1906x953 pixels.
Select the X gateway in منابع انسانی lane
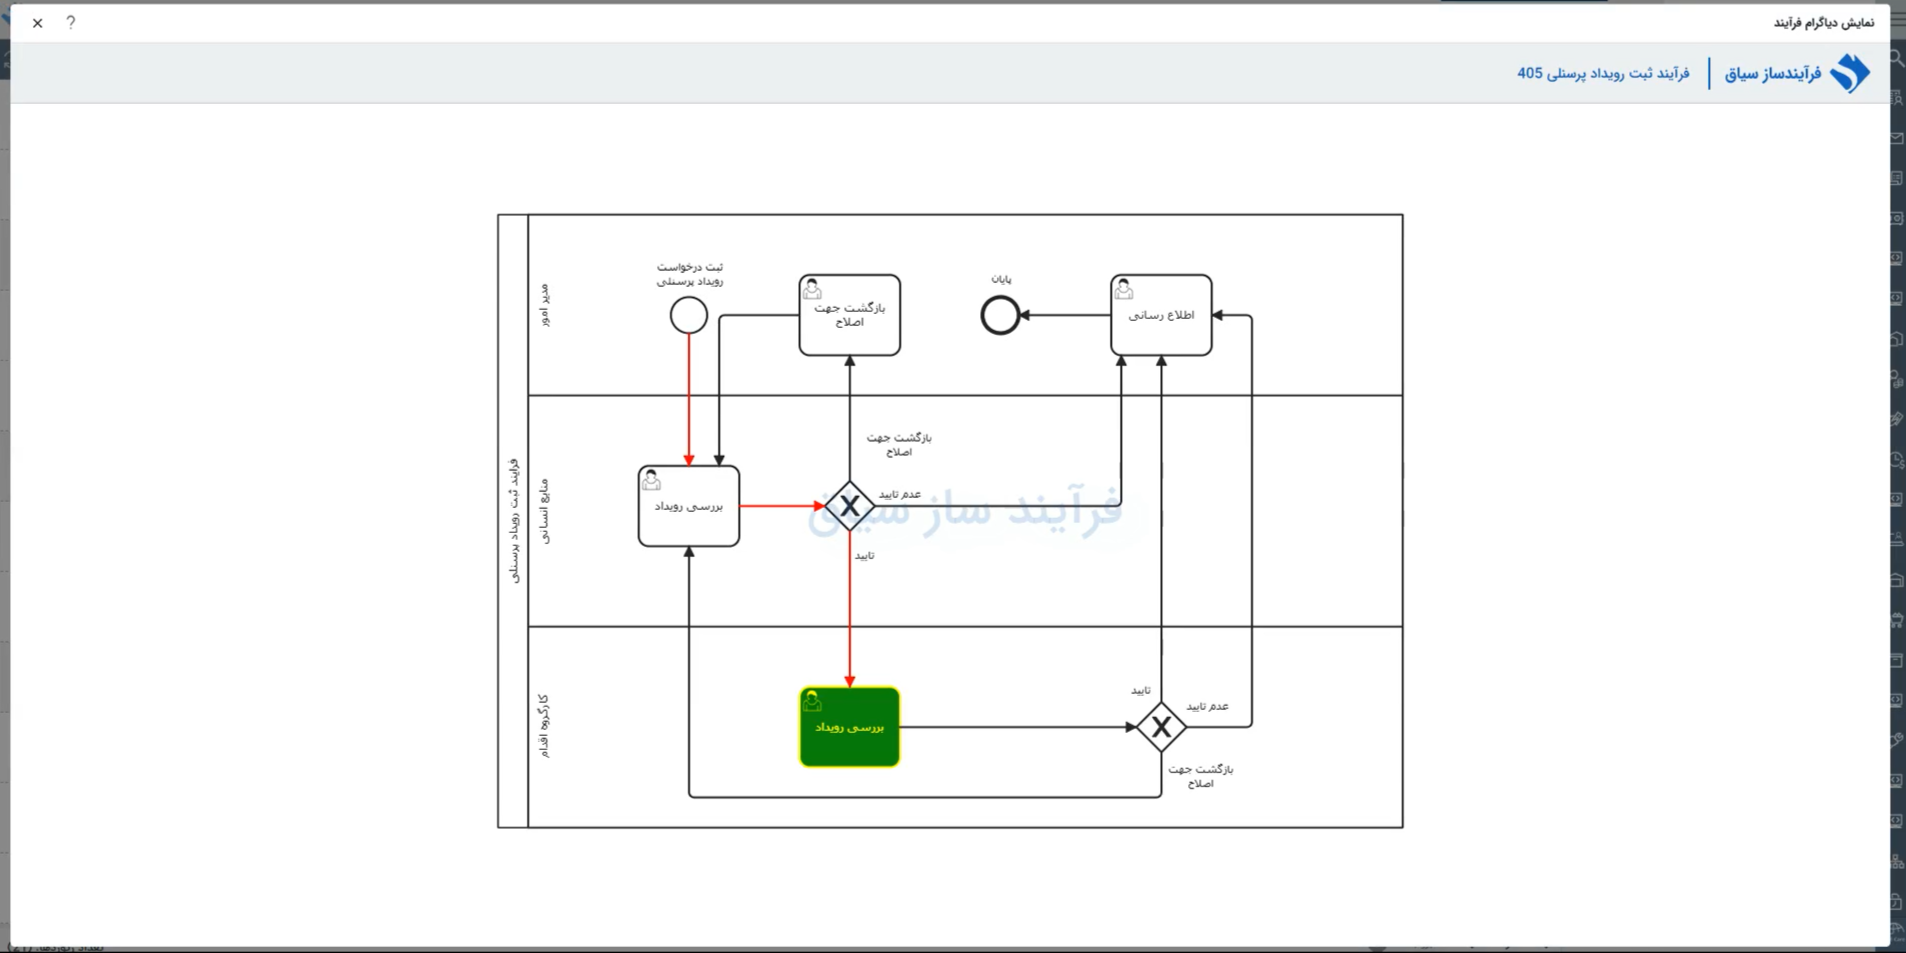point(850,506)
